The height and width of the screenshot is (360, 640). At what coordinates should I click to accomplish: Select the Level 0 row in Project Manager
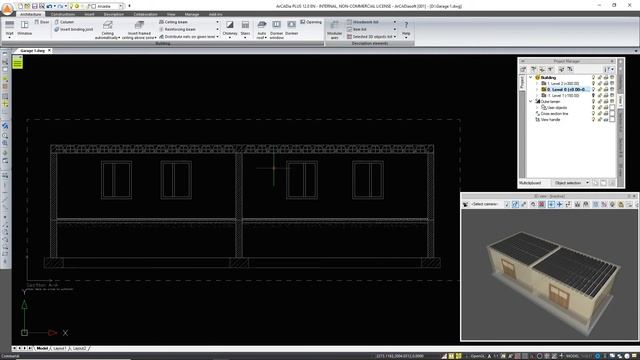pyautogui.click(x=565, y=89)
